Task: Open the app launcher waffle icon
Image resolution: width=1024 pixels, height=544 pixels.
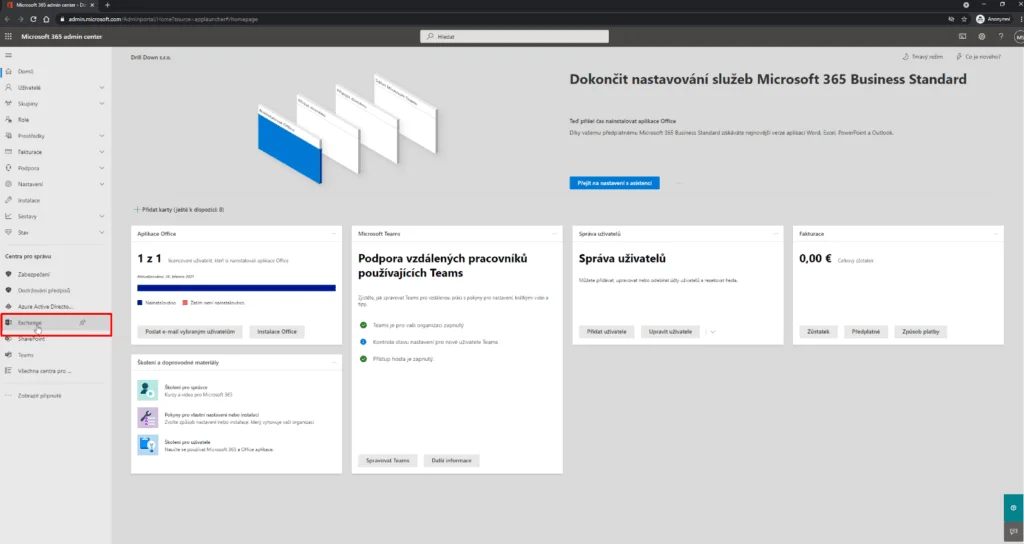Action: tap(8, 37)
